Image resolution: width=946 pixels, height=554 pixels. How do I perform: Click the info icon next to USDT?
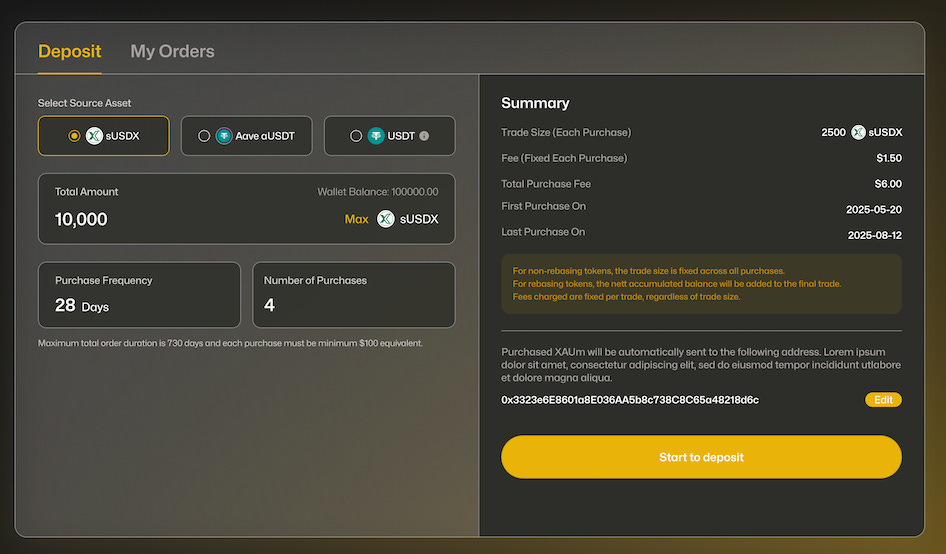(424, 136)
